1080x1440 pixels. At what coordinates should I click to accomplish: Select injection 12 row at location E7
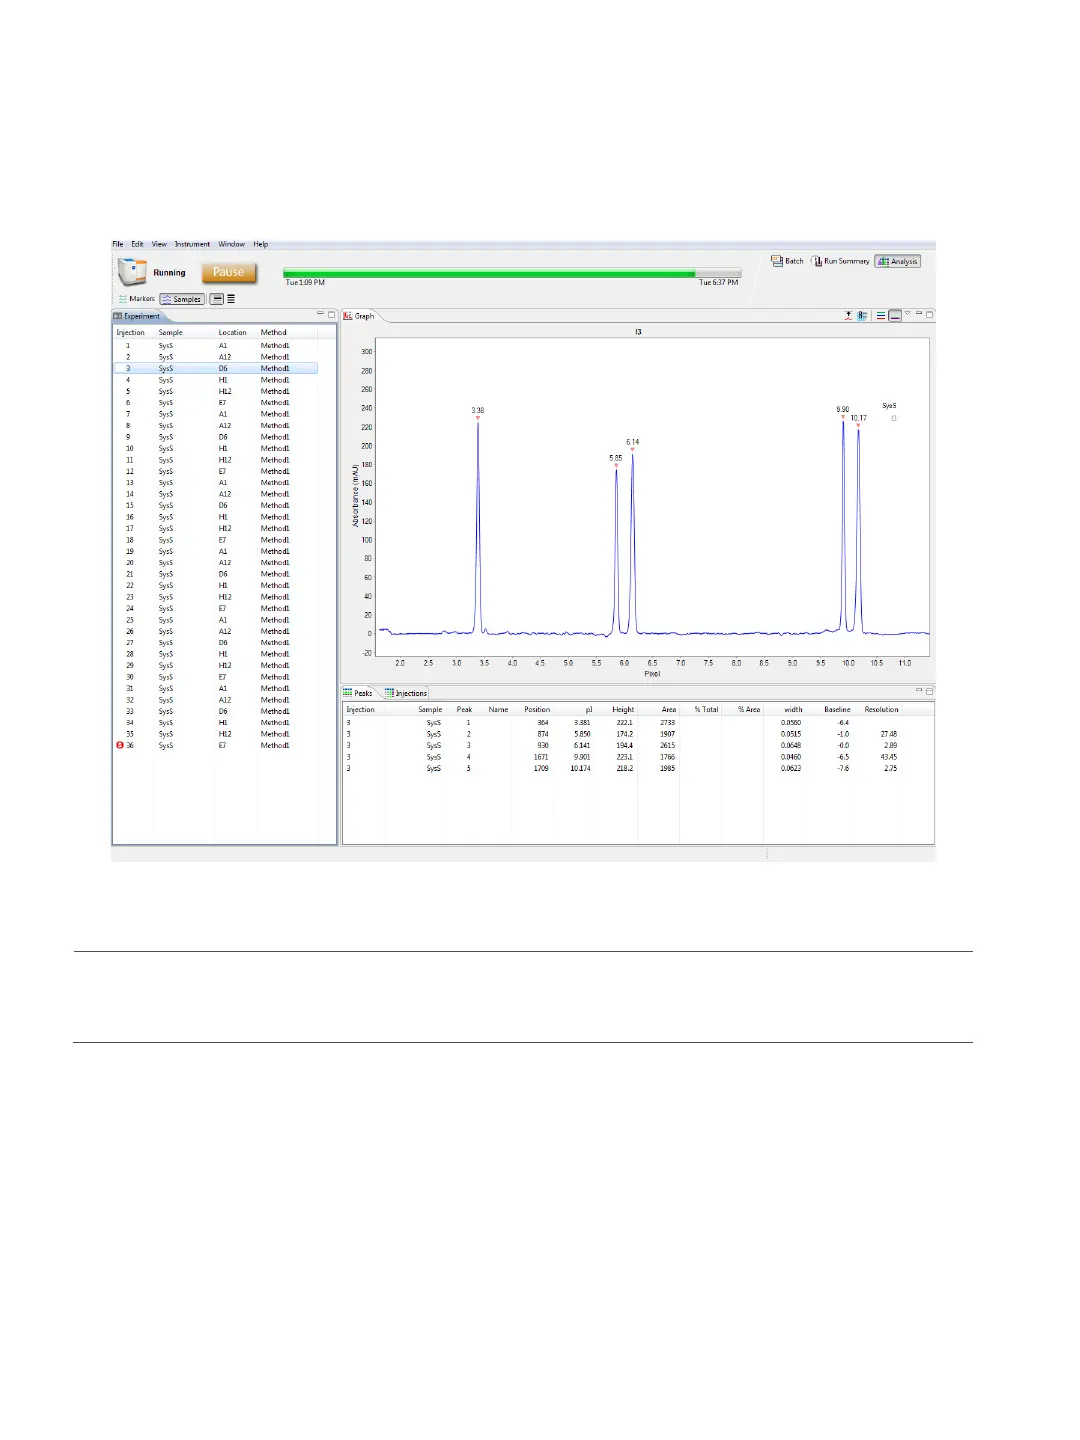[x=215, y=472]
